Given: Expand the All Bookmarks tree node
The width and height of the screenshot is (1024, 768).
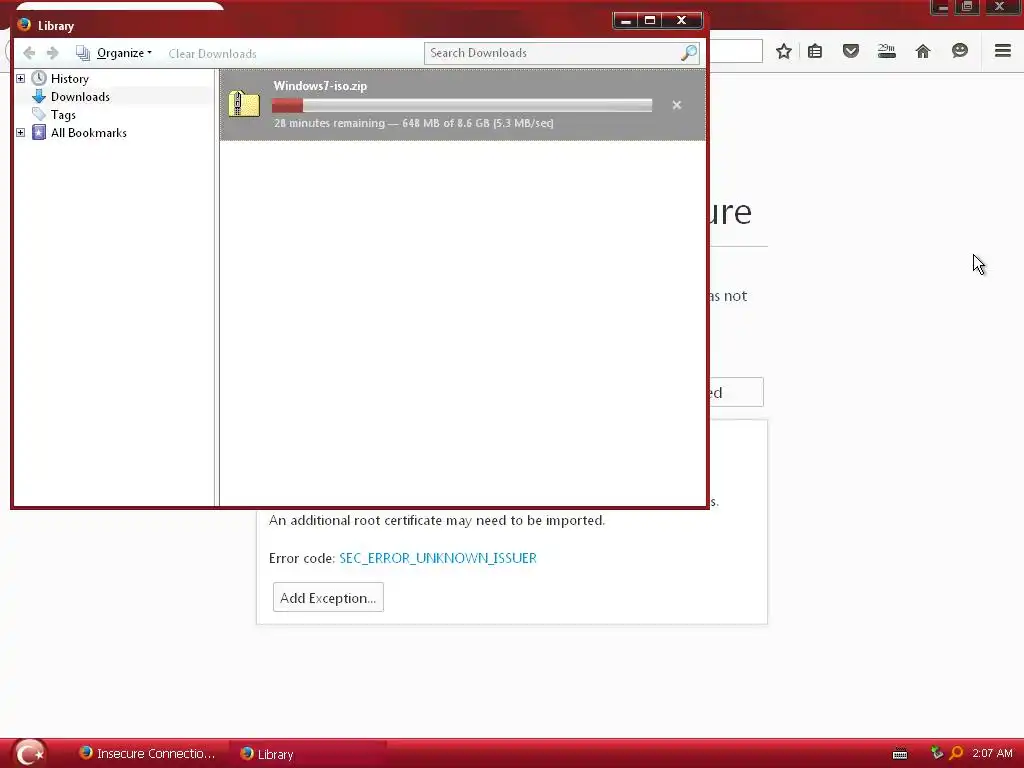Looking at the screenshot, I should click(x=20, y=133).
